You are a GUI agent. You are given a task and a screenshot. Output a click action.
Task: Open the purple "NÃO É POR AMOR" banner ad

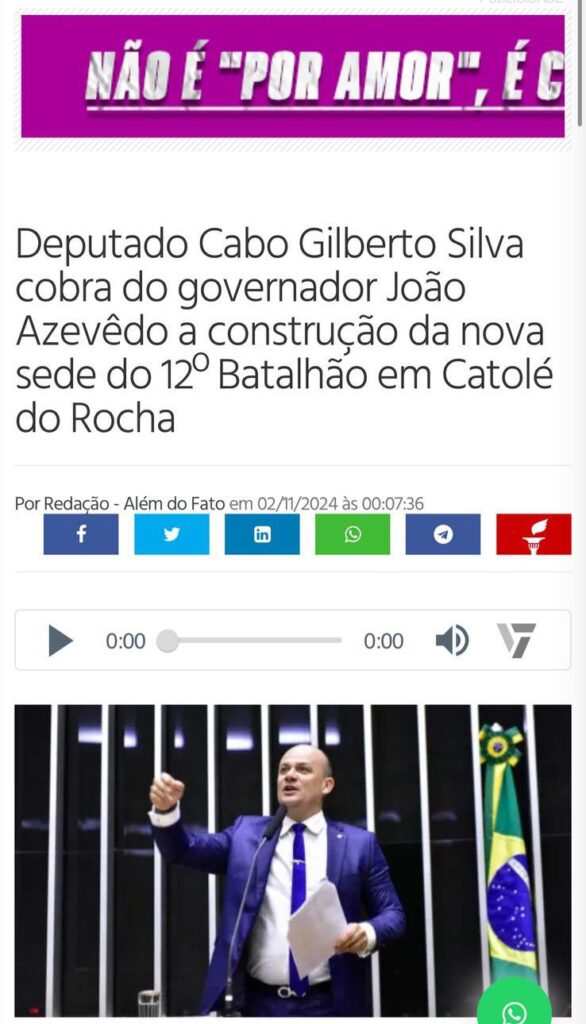coord(293,76)
